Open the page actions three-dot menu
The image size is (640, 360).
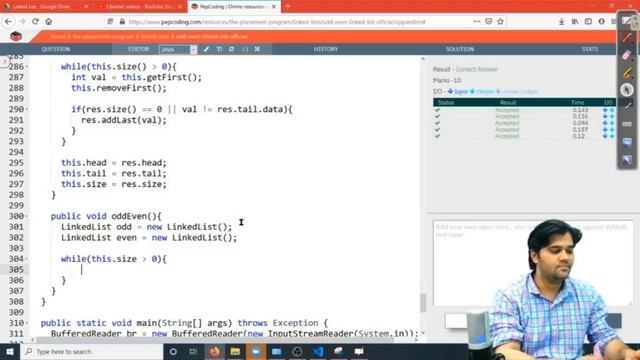(x=476, y=22)
